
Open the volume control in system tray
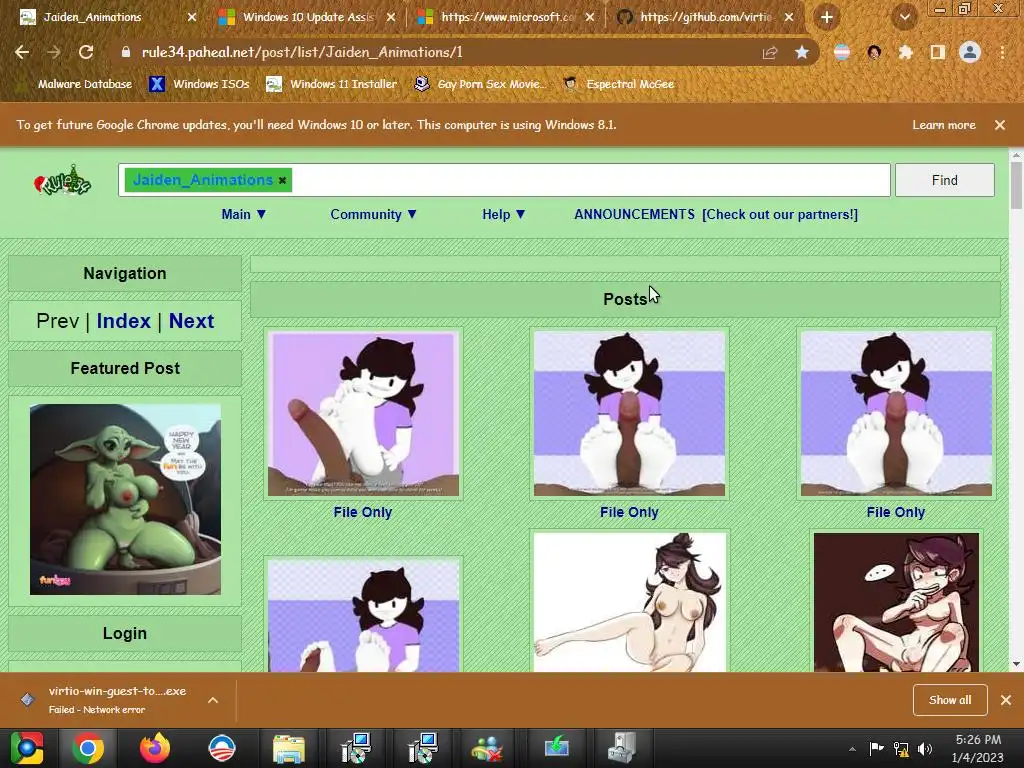coord(925,749)
